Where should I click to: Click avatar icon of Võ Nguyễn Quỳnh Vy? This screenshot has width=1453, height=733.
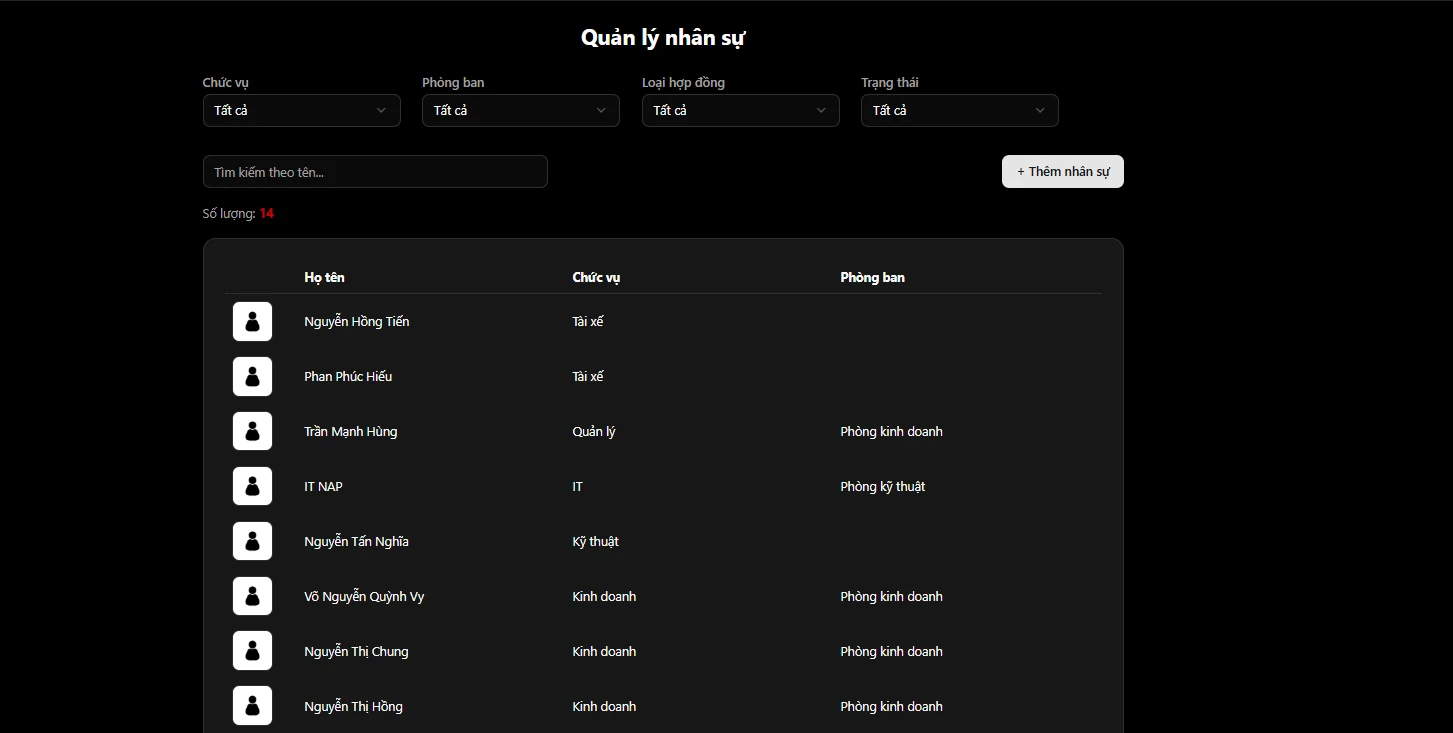(252, 597)
